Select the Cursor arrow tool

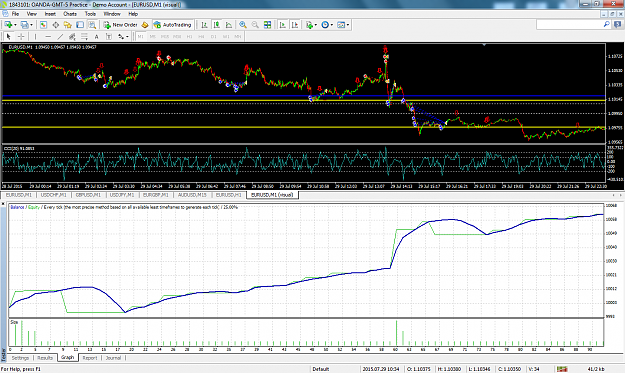(x=9, y=37)
